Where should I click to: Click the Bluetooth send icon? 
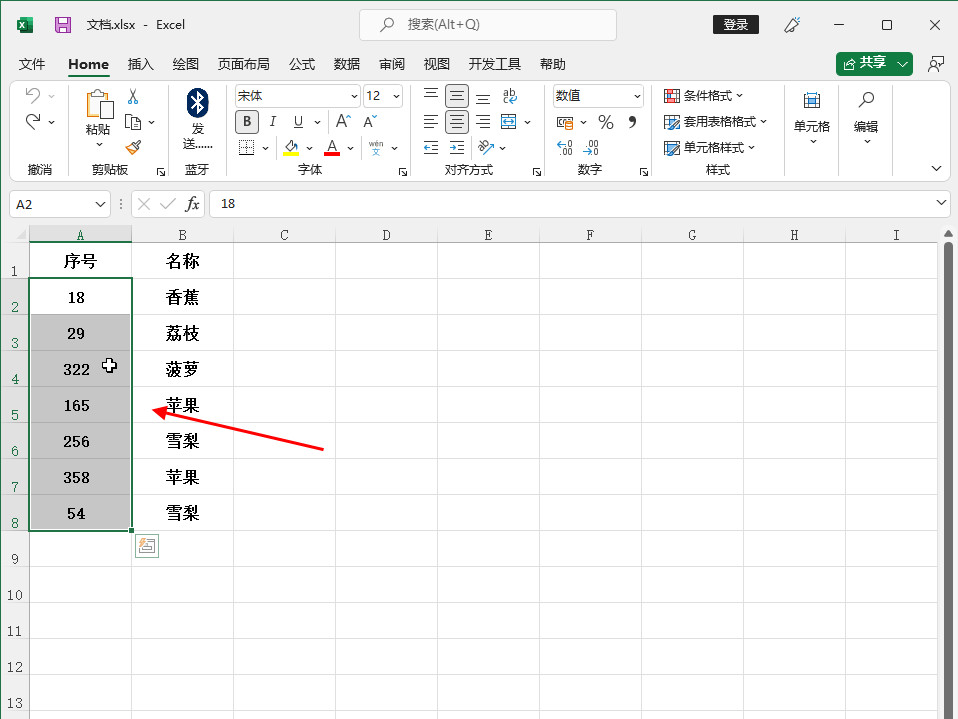click(197, 103)
